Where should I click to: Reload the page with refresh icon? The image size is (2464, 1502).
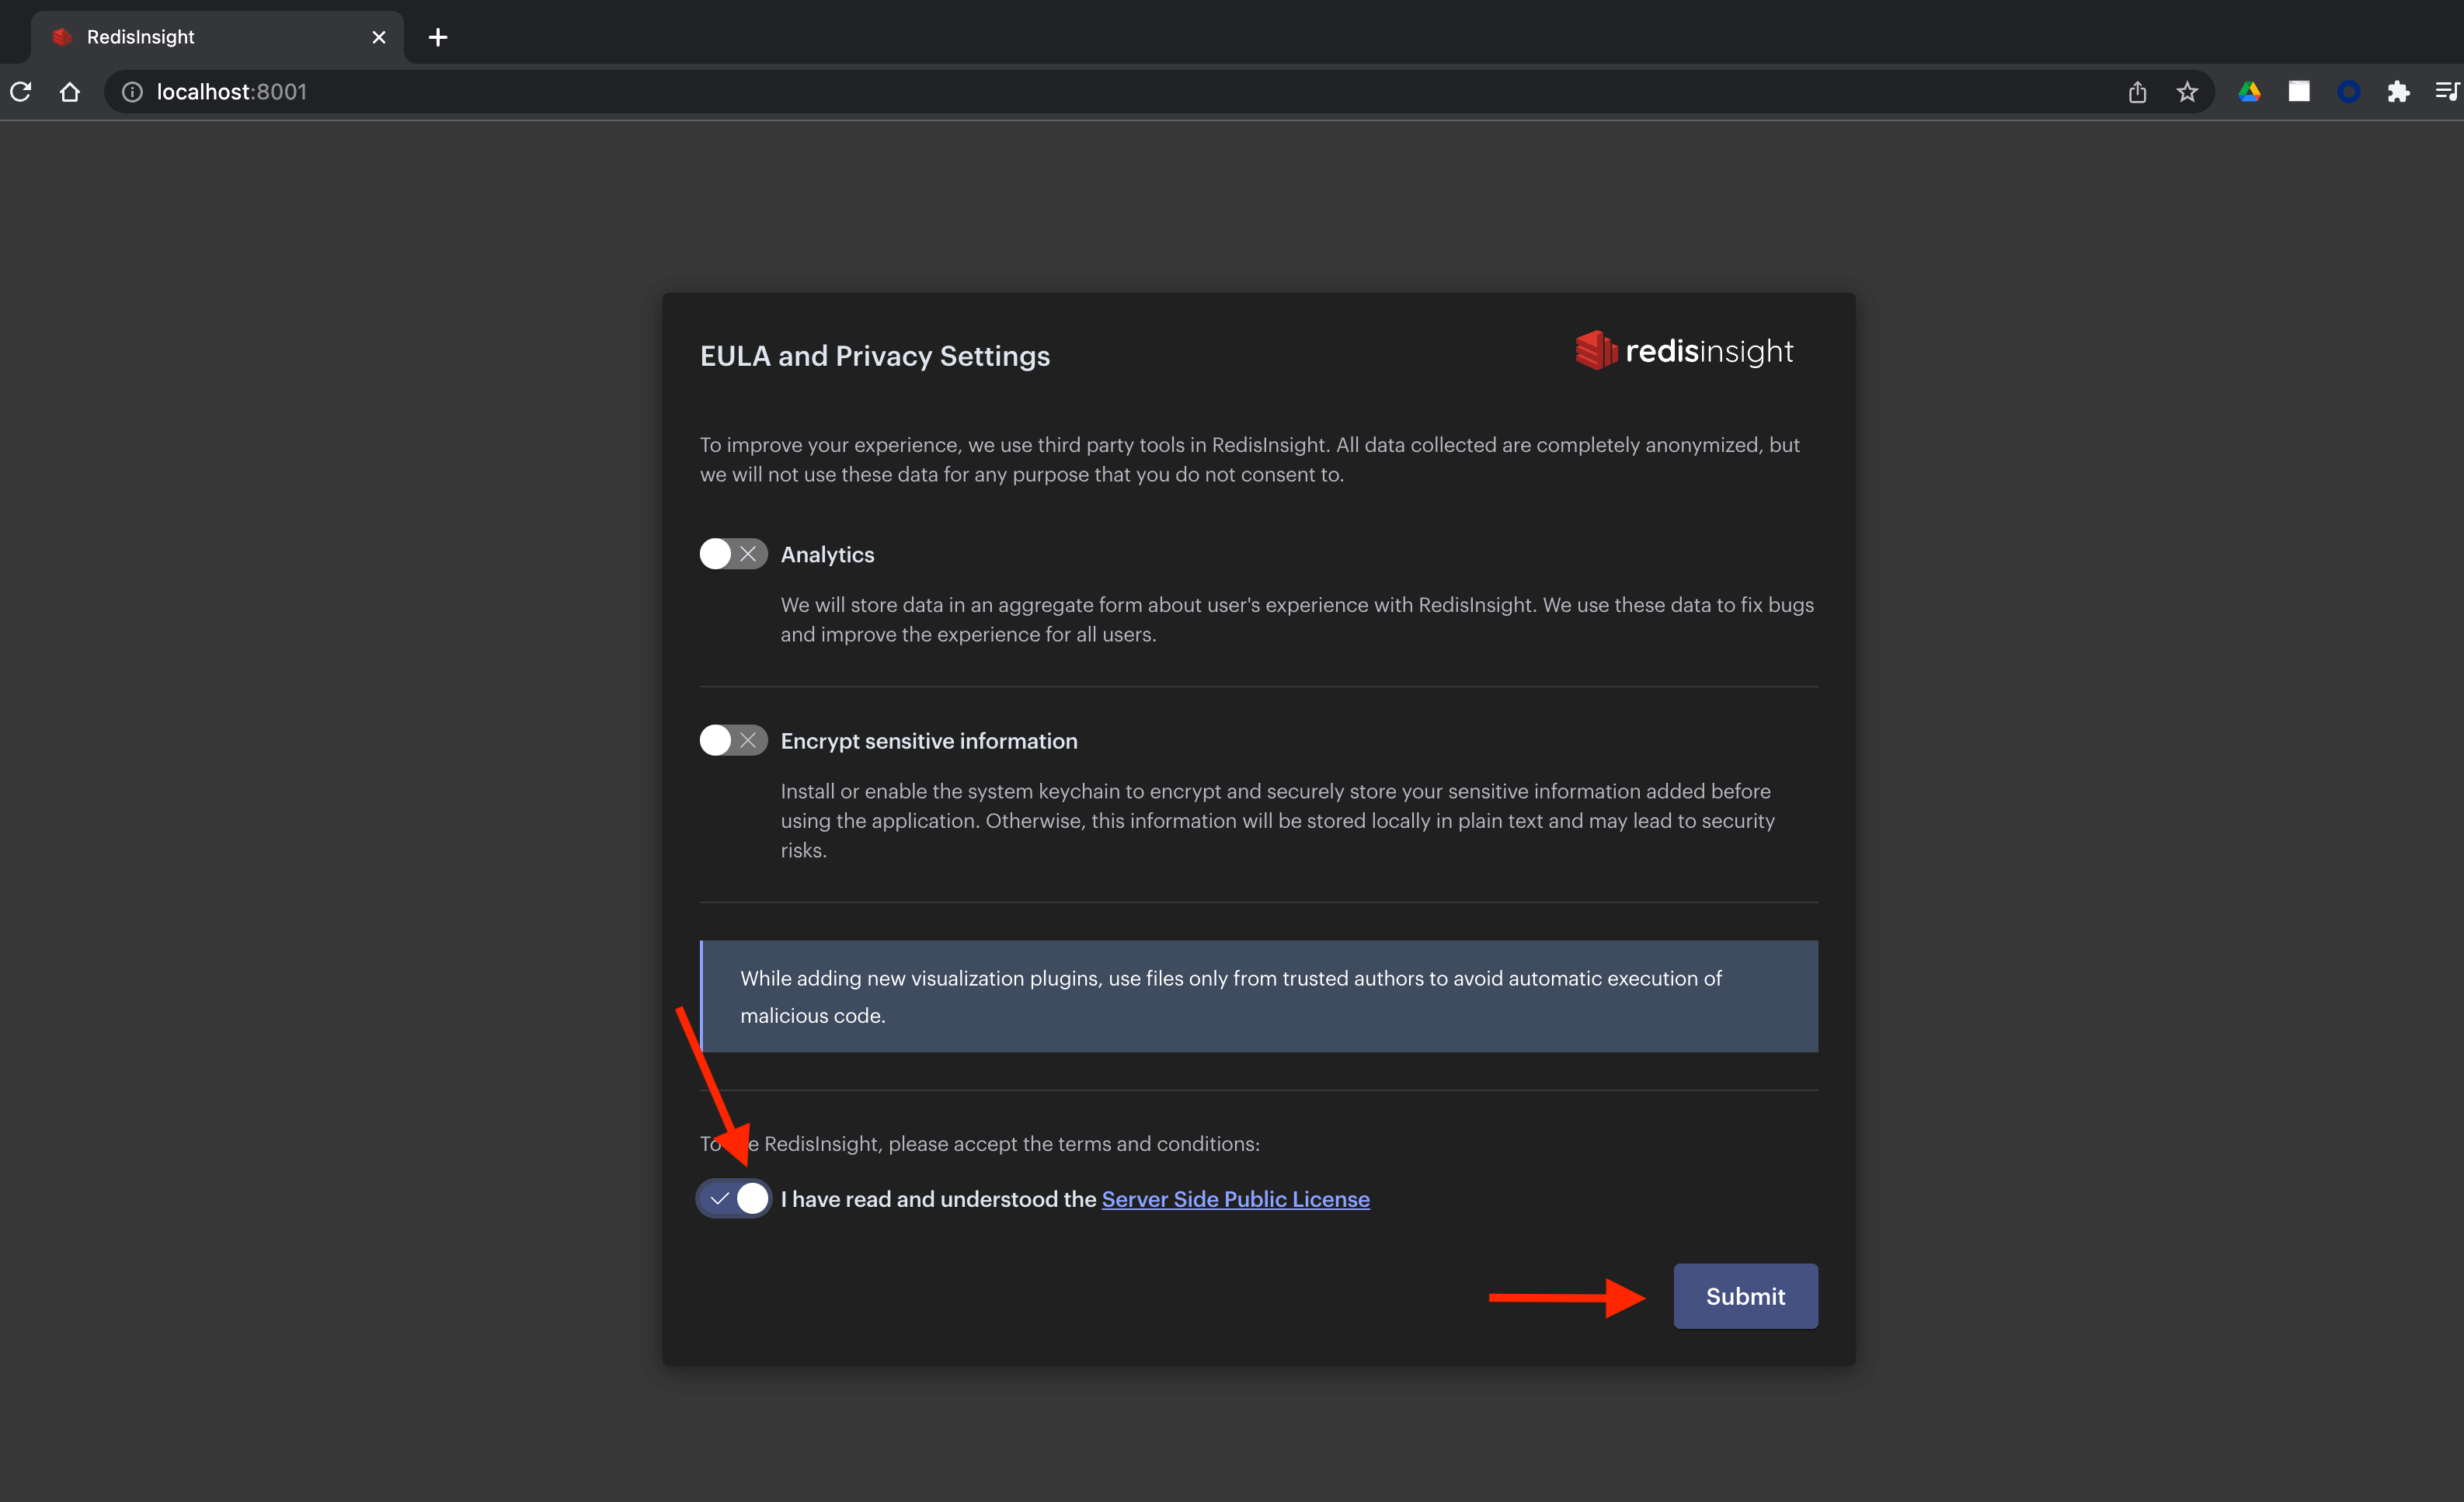click(x=21, y=92)
